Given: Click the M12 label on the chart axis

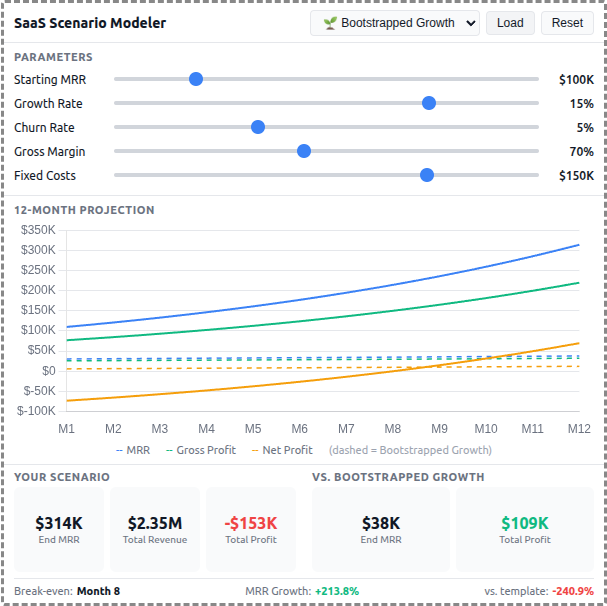Looking at the screenshot, I should click(x=578, y=428).
